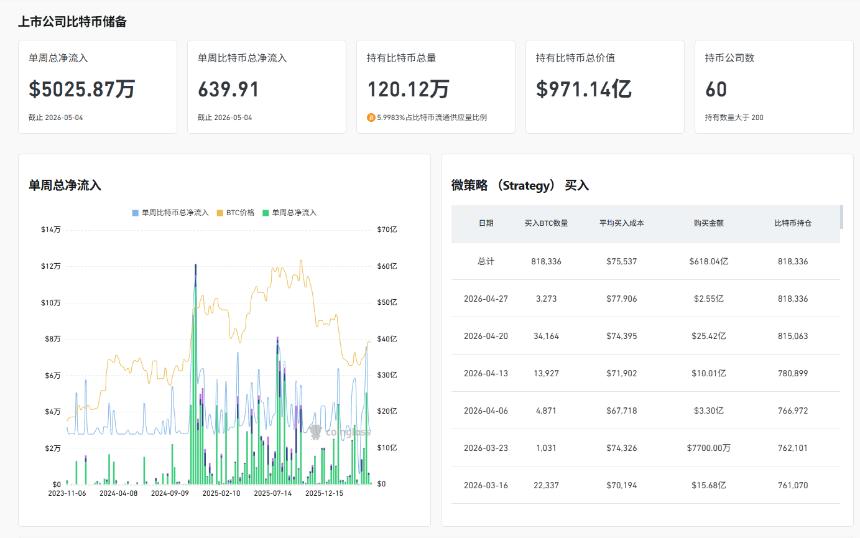
Task: Click the 日期 column header
Action: (x=486, y=223)
